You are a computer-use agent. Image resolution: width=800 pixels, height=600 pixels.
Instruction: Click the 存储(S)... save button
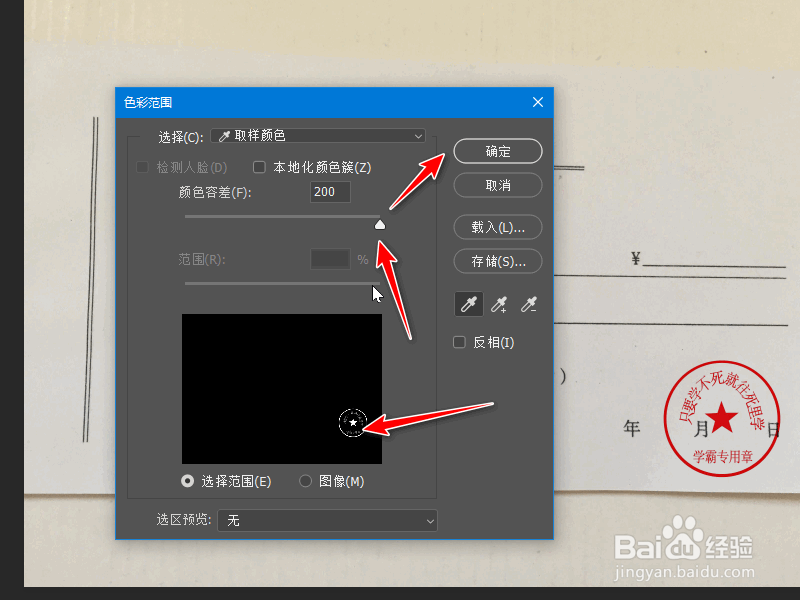click(497, 262)
